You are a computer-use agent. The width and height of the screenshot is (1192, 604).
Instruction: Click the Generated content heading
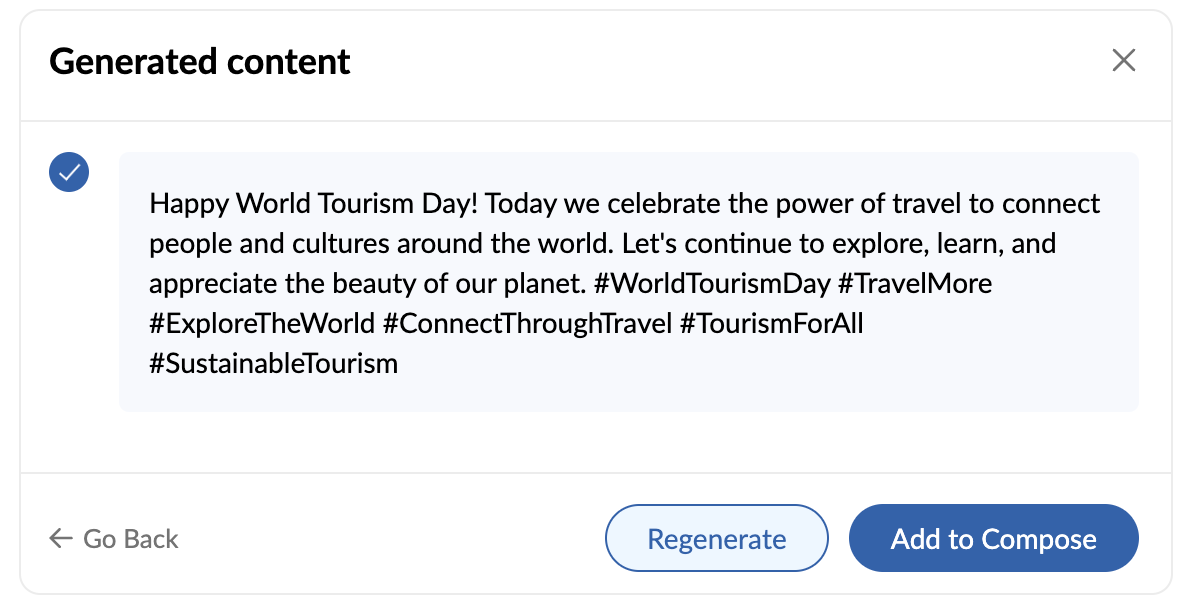click(x=200, y=62)
